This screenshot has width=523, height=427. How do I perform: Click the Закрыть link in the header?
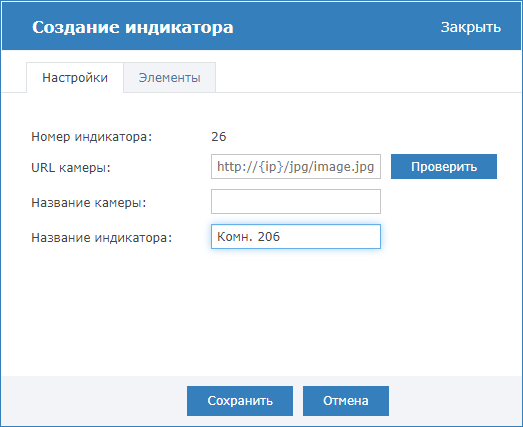(471, 27)
